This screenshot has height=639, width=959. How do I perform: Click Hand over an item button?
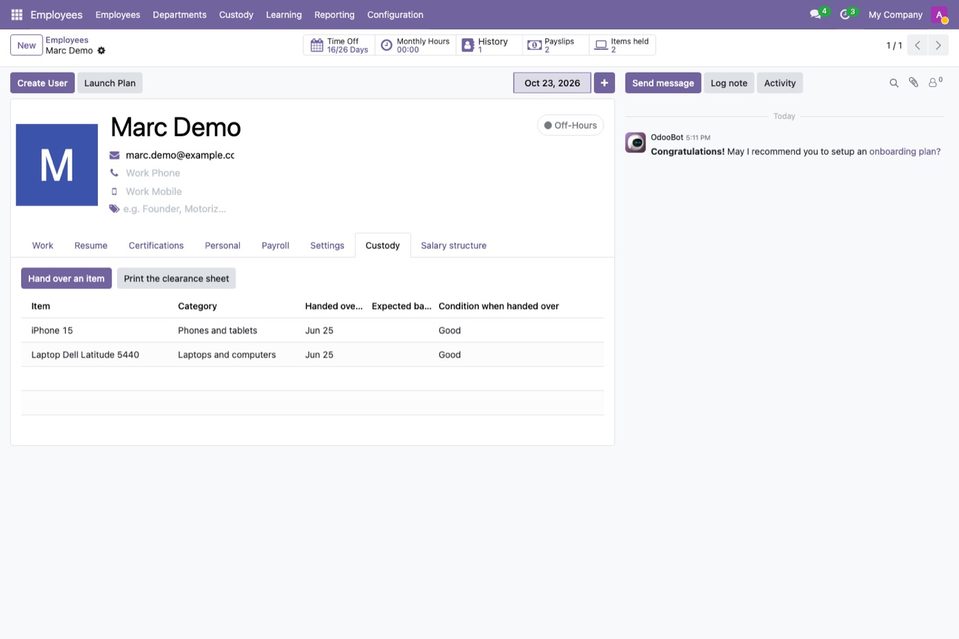pyautogui.click(x=67, y=278)
